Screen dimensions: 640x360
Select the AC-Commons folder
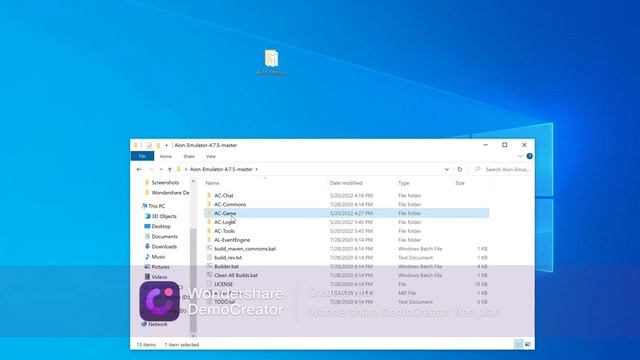230,204
